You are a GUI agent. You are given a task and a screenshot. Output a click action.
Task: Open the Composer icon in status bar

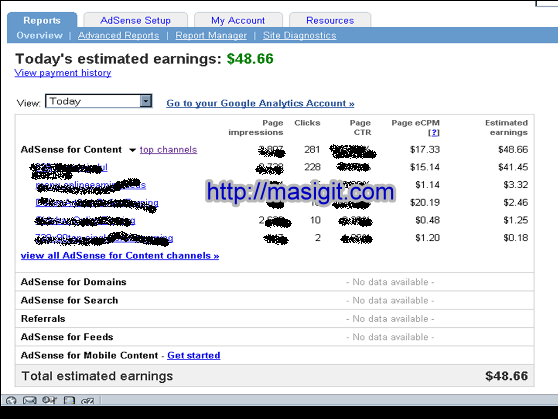click(x=49, y=400)
